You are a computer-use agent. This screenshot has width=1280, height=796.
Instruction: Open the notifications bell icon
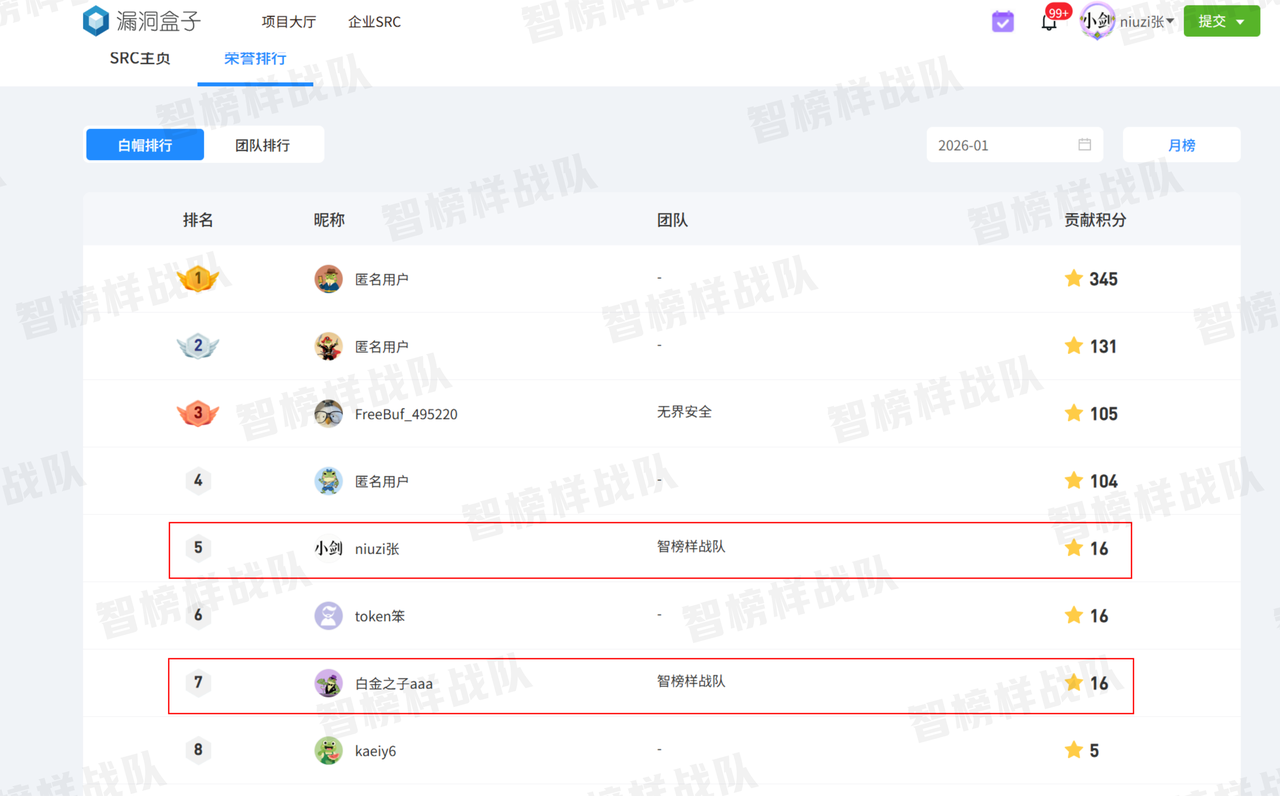[x=1049, y=21]
